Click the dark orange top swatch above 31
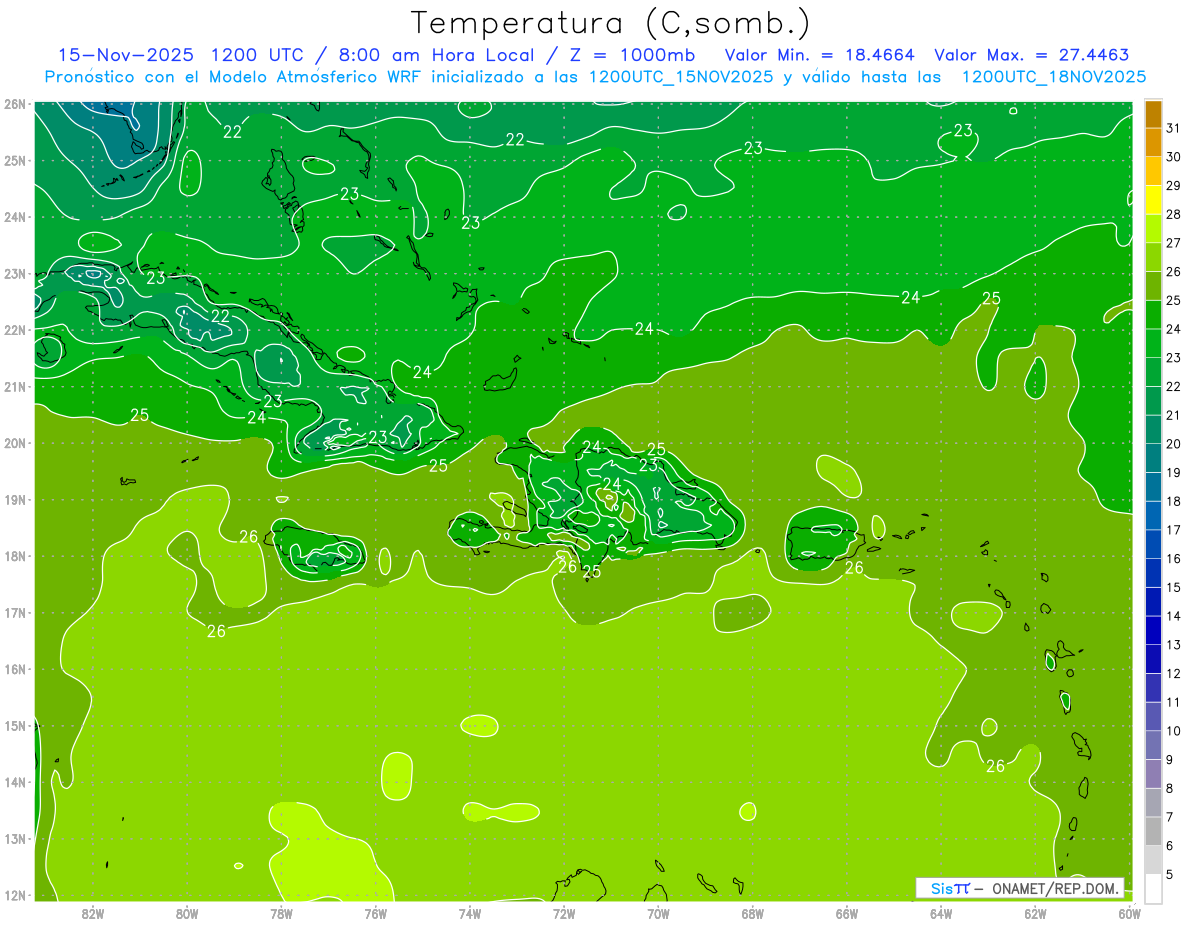The image size is (1200, 927). (x=1153, y=114)
